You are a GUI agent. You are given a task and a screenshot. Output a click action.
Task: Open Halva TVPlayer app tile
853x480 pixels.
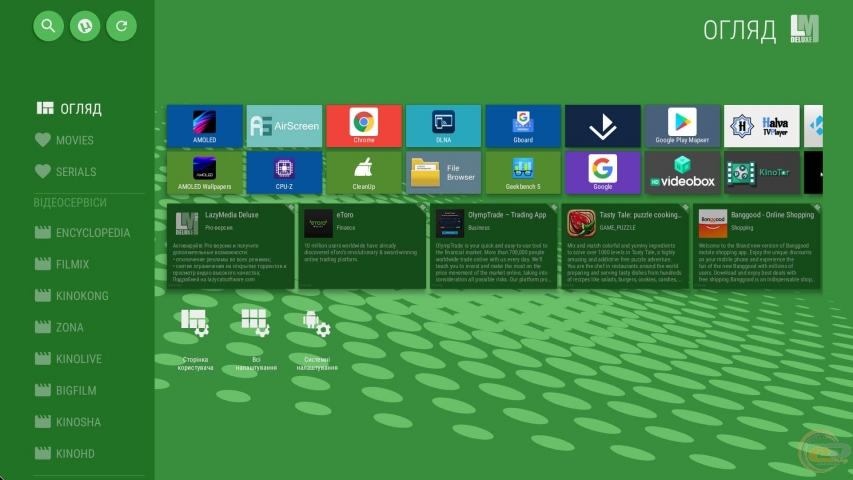click(762, 126)
